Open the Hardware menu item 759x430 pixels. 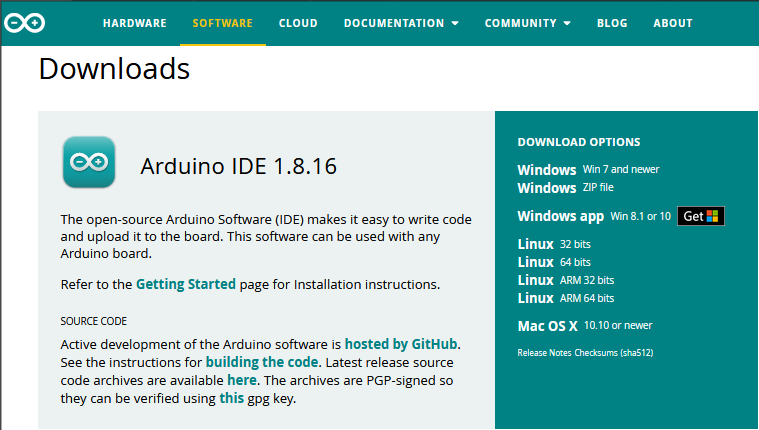tap(135, 23)
